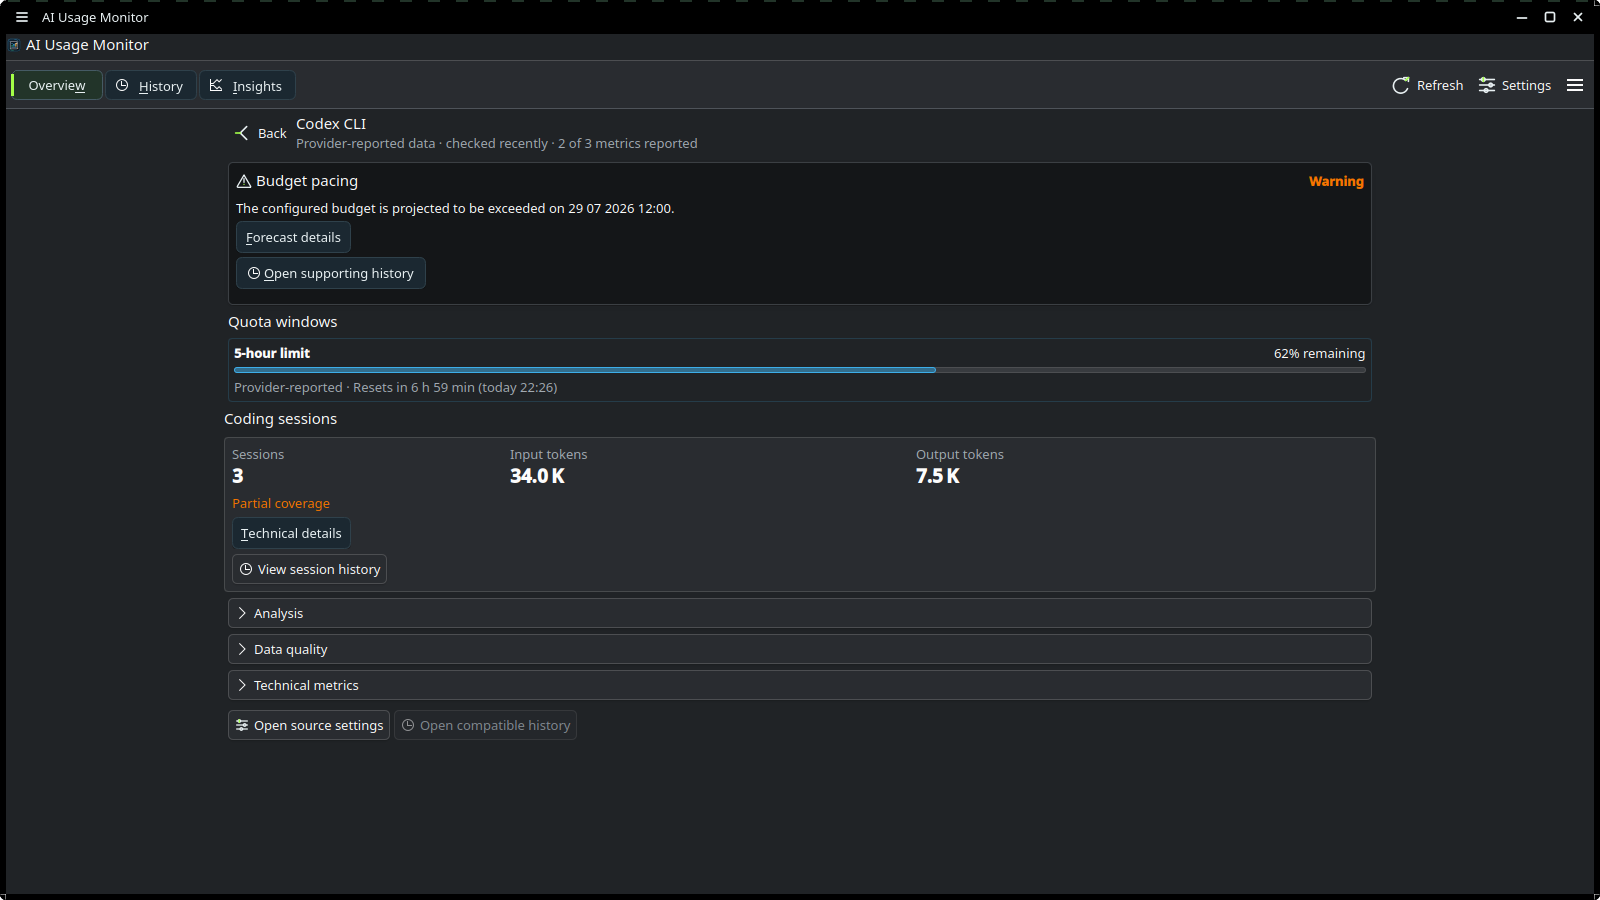Click the 5-hour limit progress bar
Viewport: 1600px width, 900px height.
point(799,370)
